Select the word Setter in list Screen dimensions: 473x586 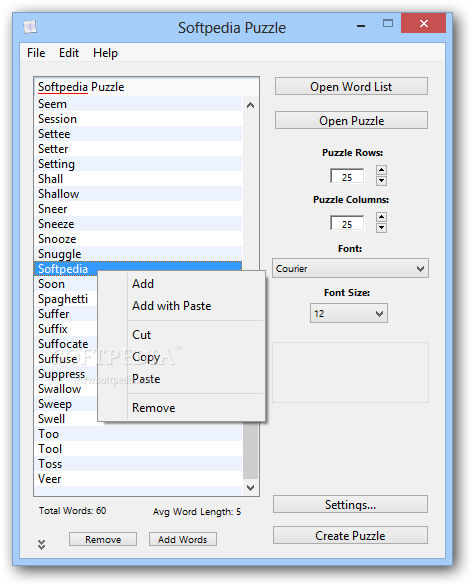coord(138,149)
